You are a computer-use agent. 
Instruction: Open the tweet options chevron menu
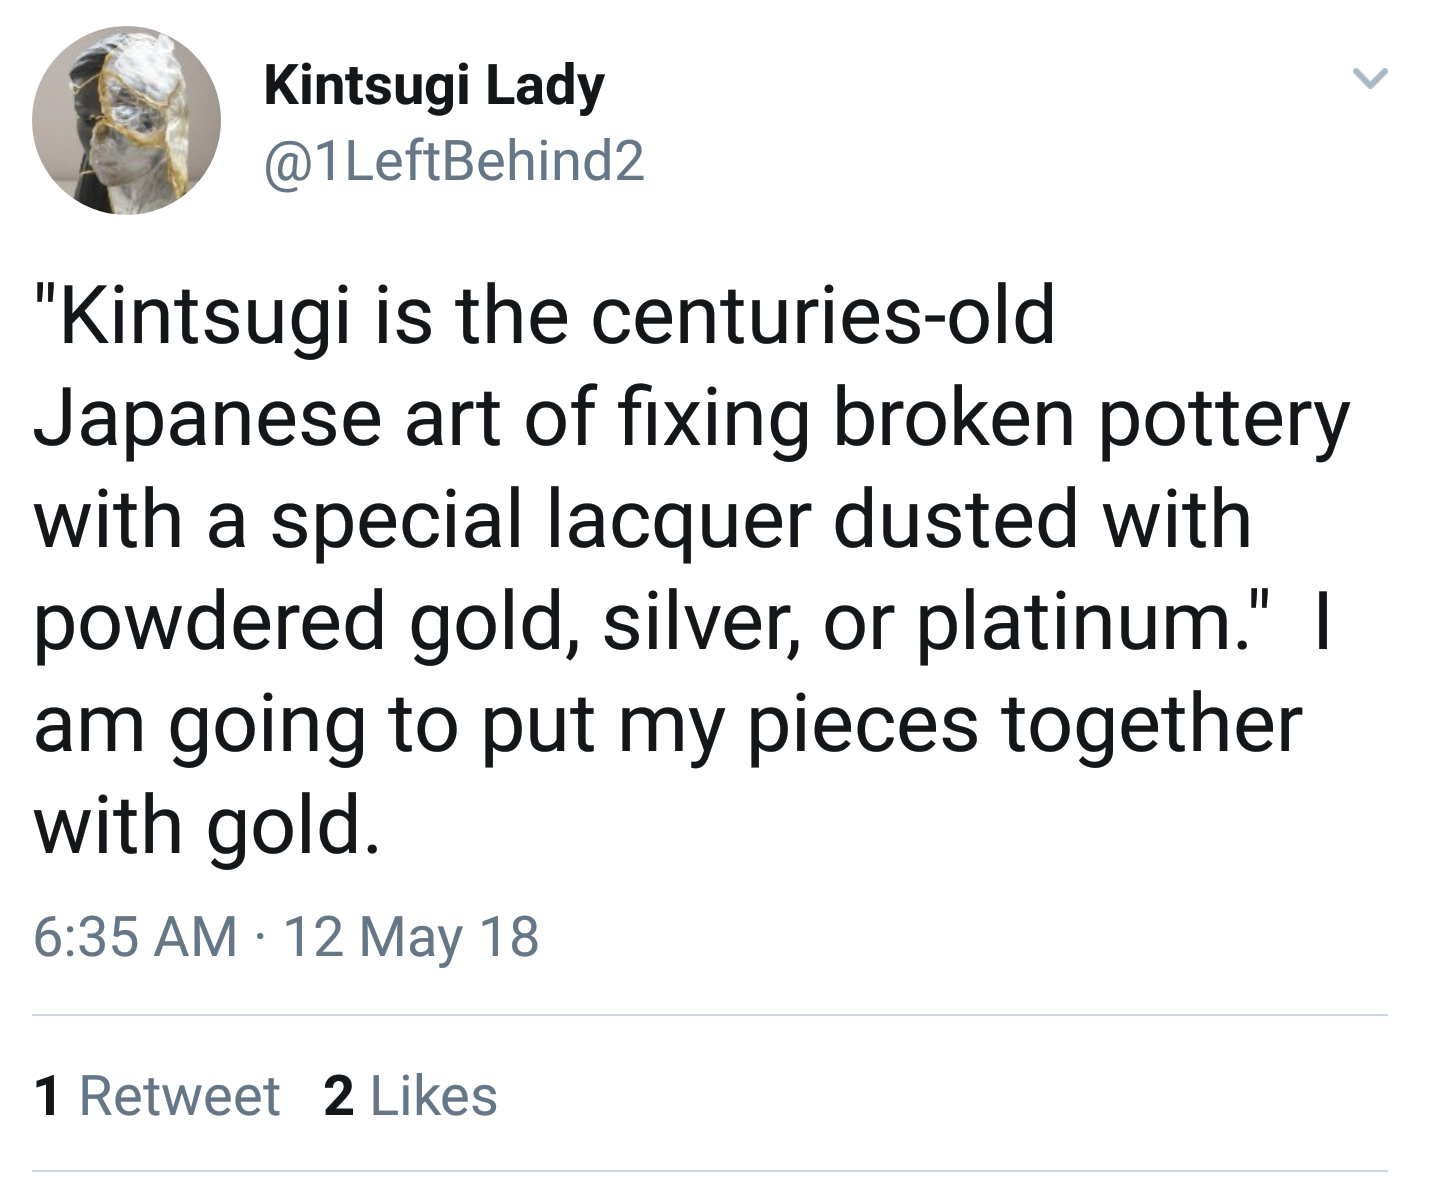click(1369, 78)
